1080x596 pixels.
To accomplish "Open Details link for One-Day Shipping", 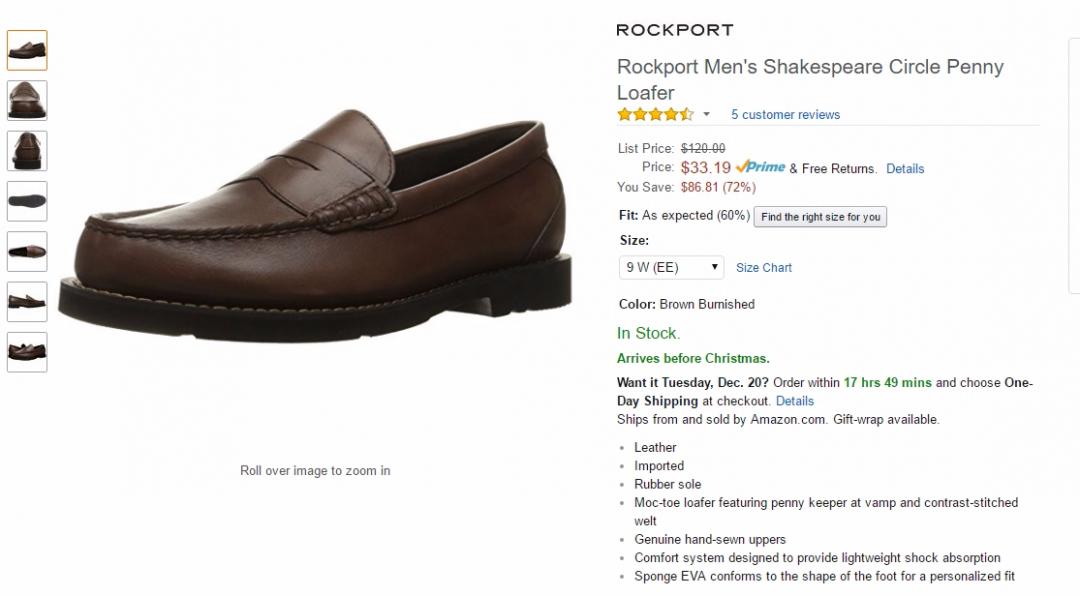I will (x=795, y=401).
